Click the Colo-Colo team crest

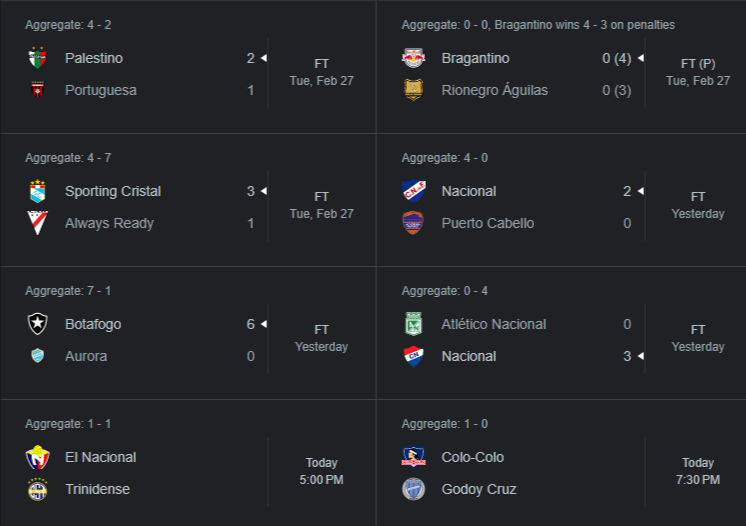click(x=413, y=457)
